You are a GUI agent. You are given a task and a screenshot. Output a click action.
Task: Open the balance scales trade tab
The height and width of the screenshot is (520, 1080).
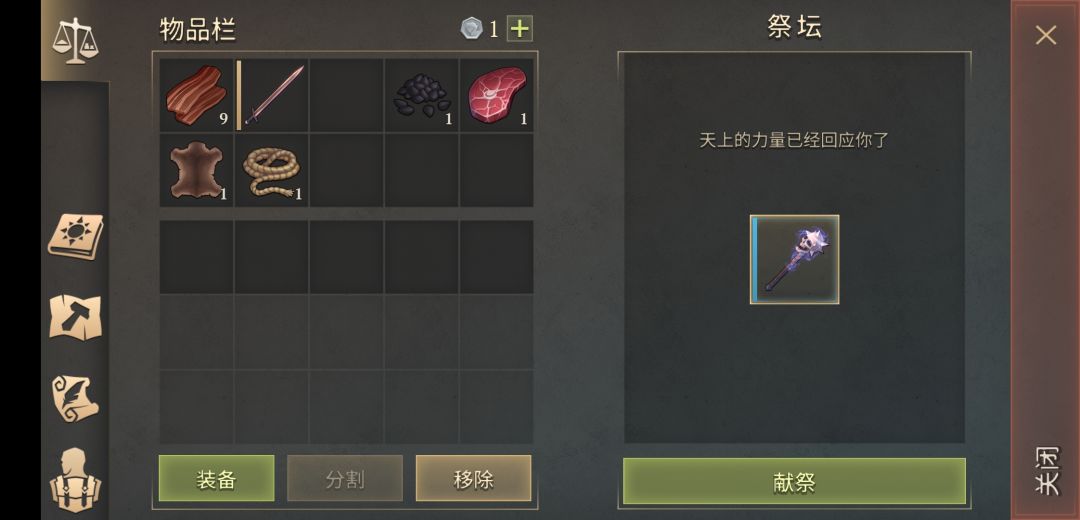[x=75, y=41]
